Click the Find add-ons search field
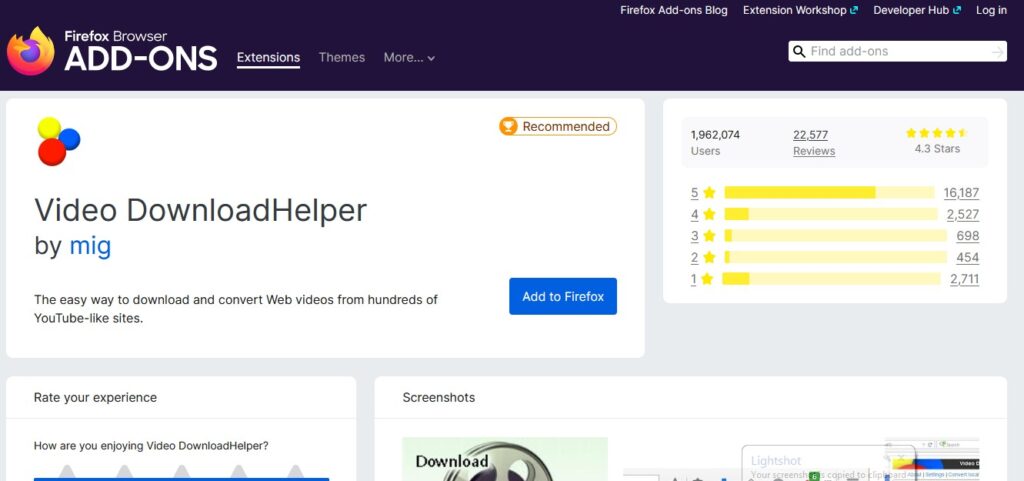Viewport: 1024px width, 481px height. point(897,52)
